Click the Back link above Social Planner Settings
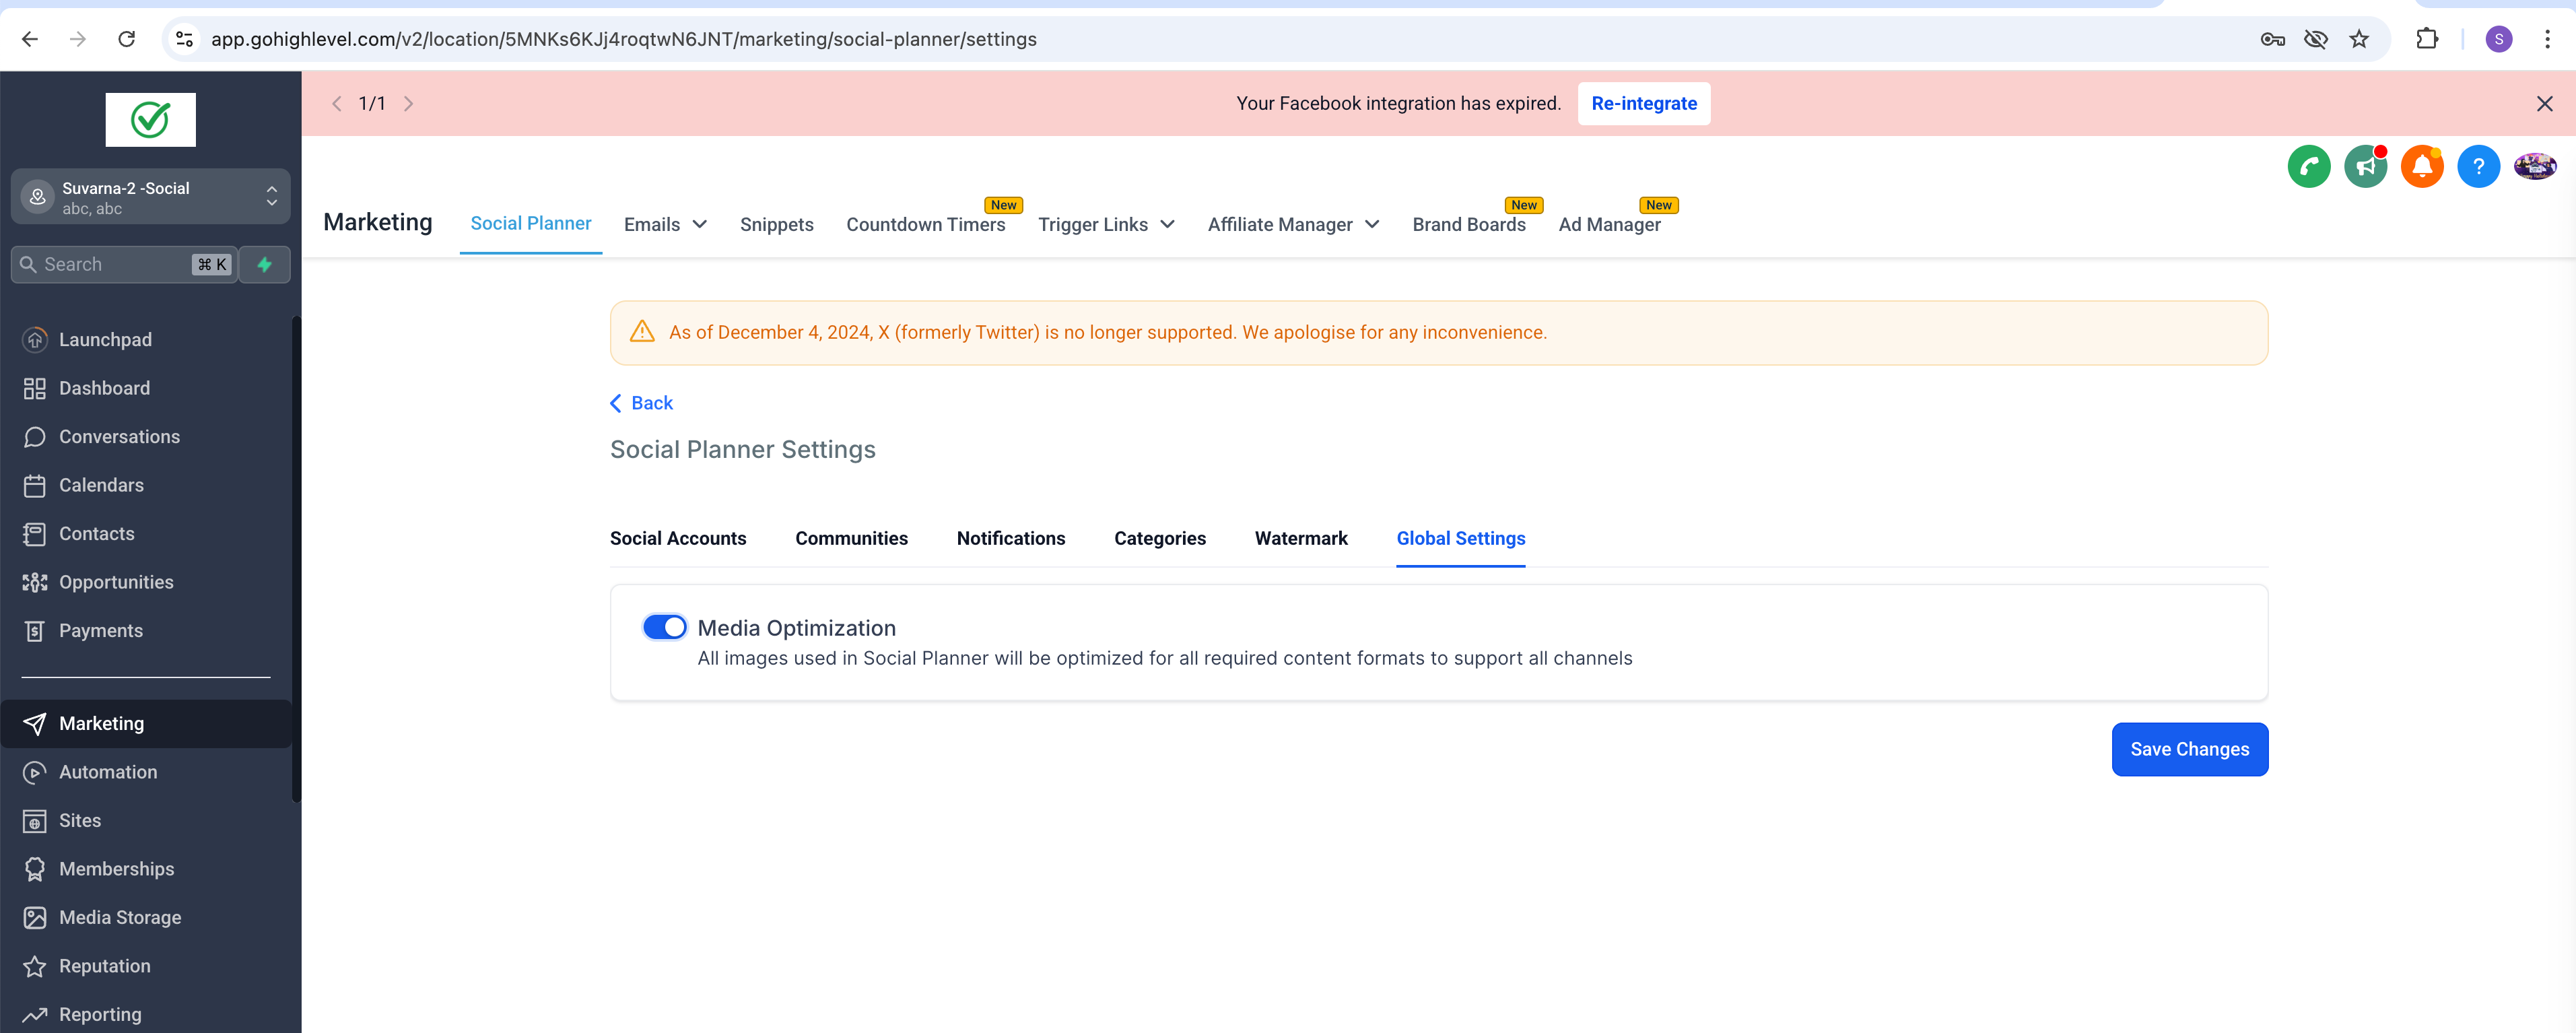This screenshot has height=1033, width=2576. pos(641,402)
